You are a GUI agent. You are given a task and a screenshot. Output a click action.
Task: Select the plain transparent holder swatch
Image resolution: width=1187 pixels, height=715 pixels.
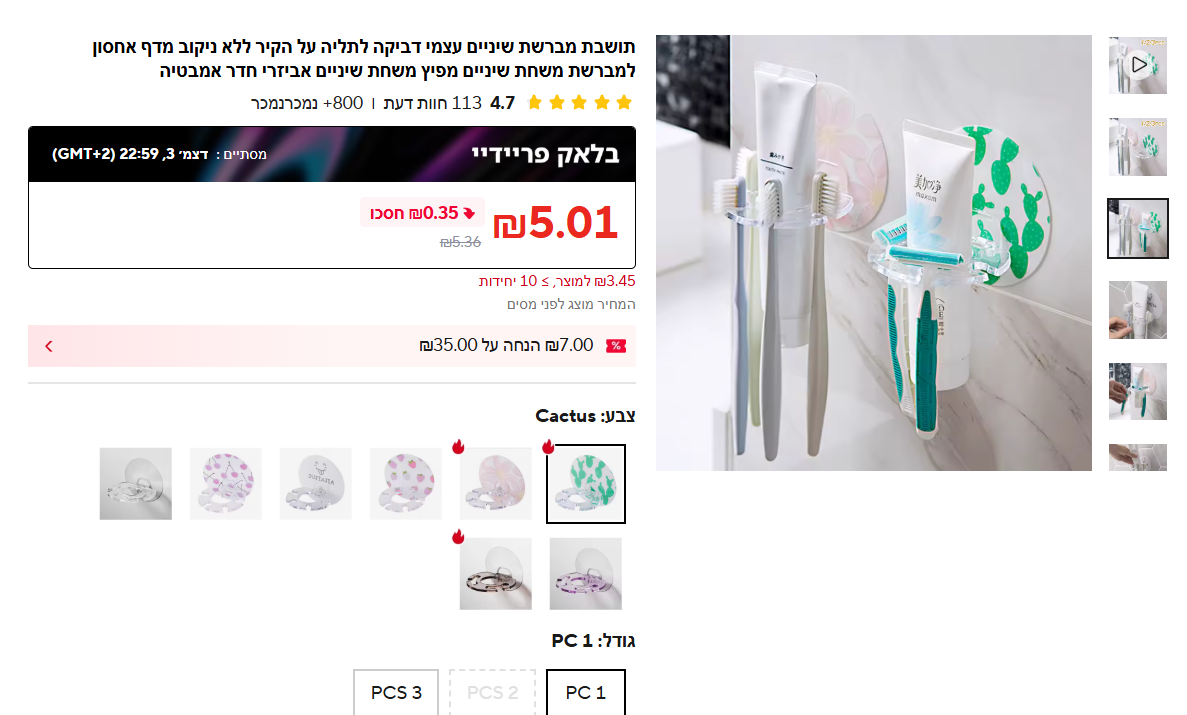136,484
